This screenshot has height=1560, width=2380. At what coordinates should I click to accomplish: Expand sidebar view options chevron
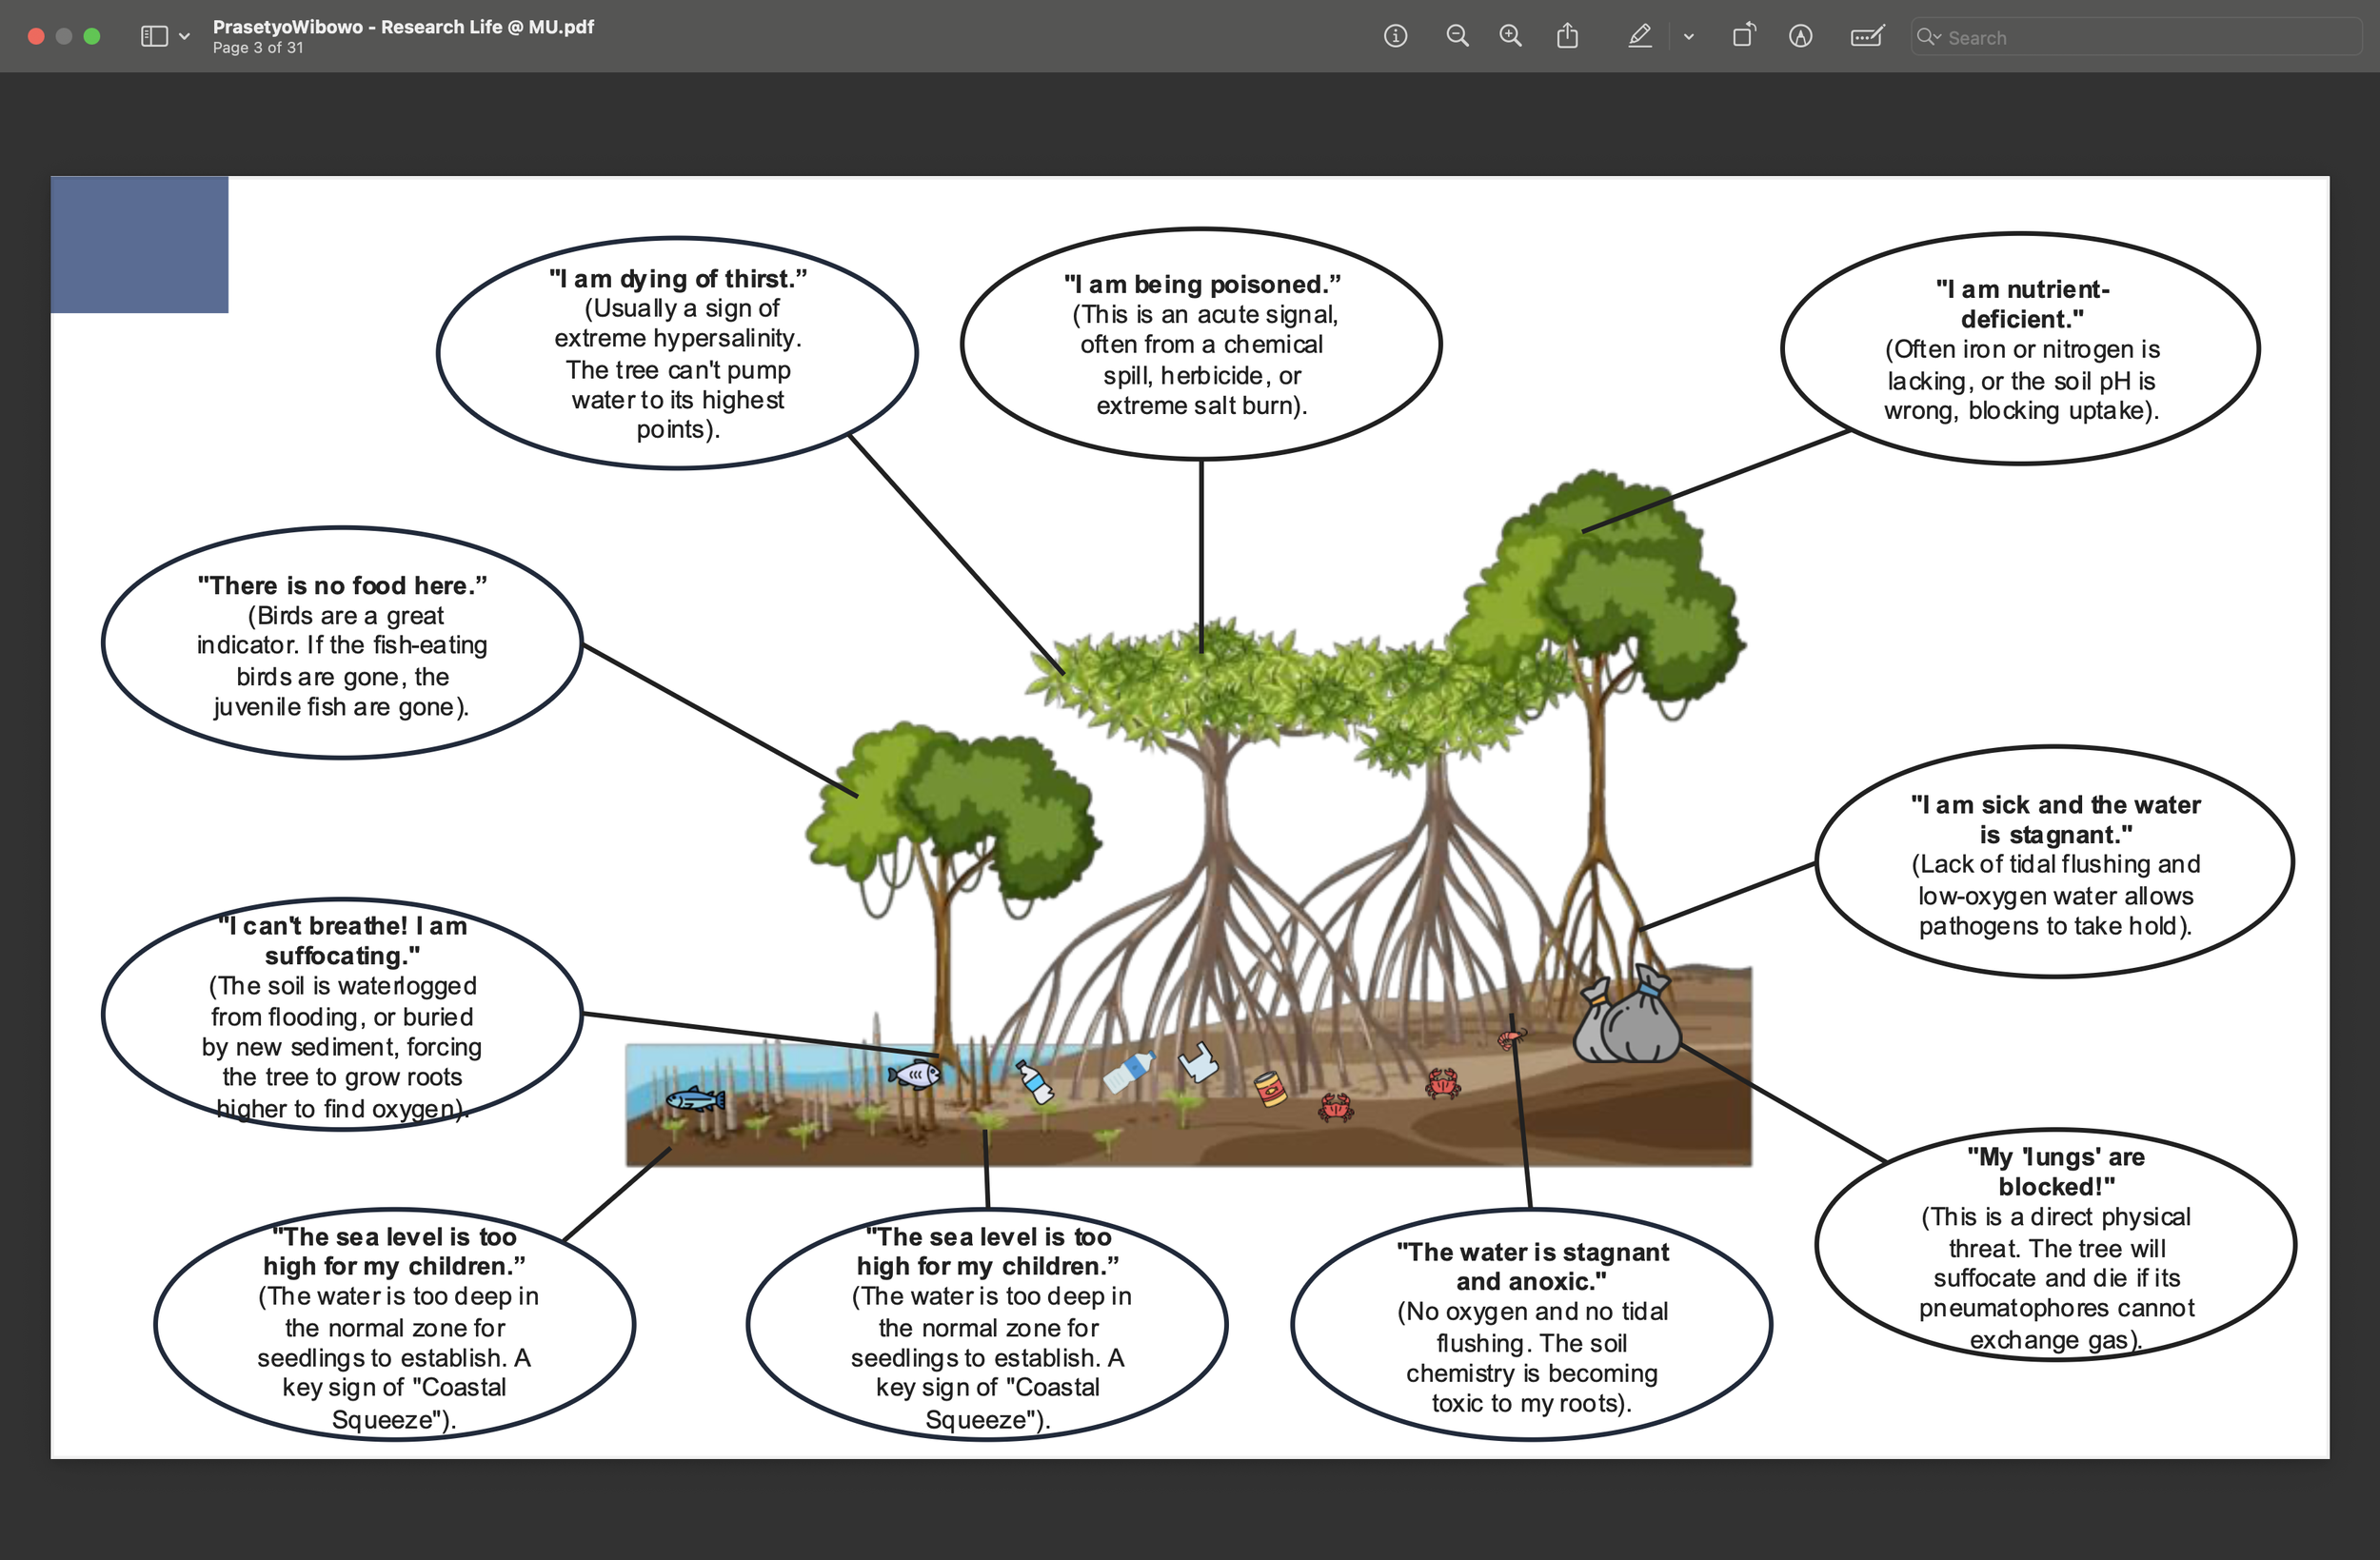(185, 37)
